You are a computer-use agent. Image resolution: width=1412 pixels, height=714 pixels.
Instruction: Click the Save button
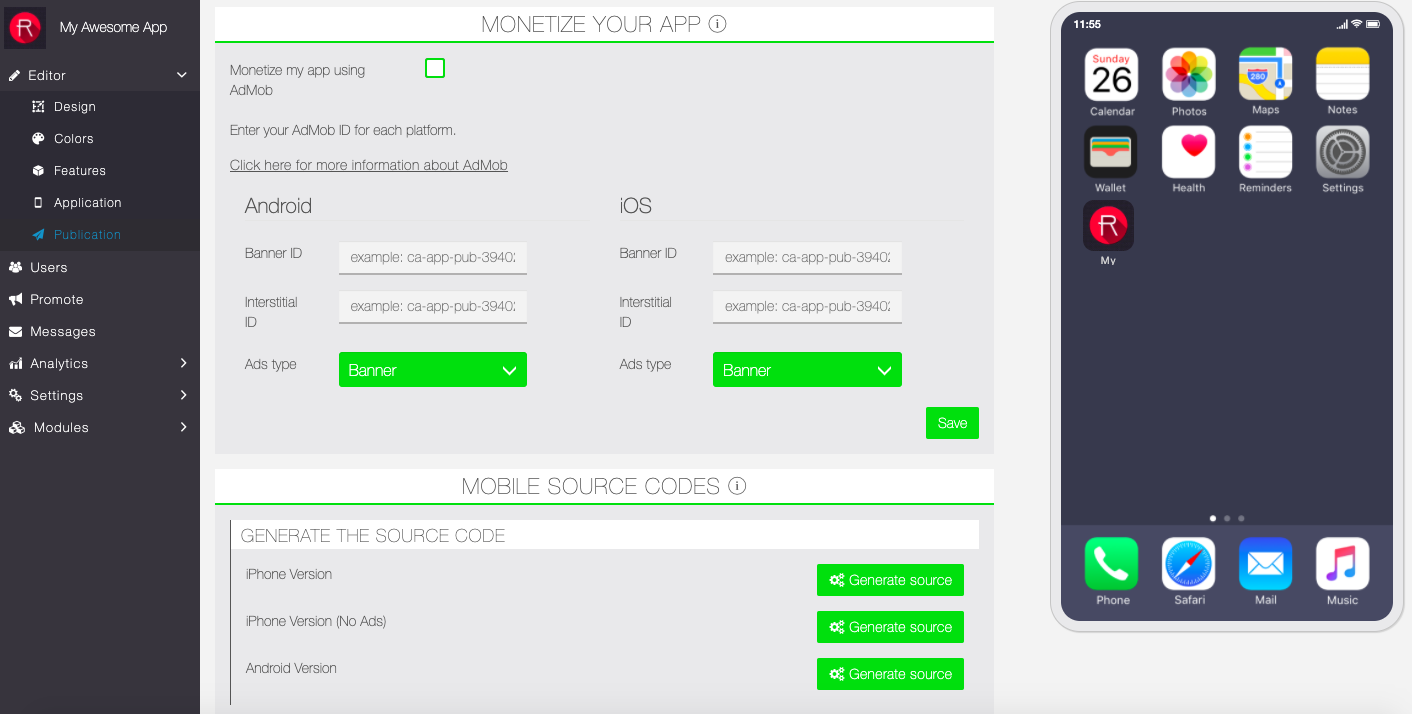952,423
